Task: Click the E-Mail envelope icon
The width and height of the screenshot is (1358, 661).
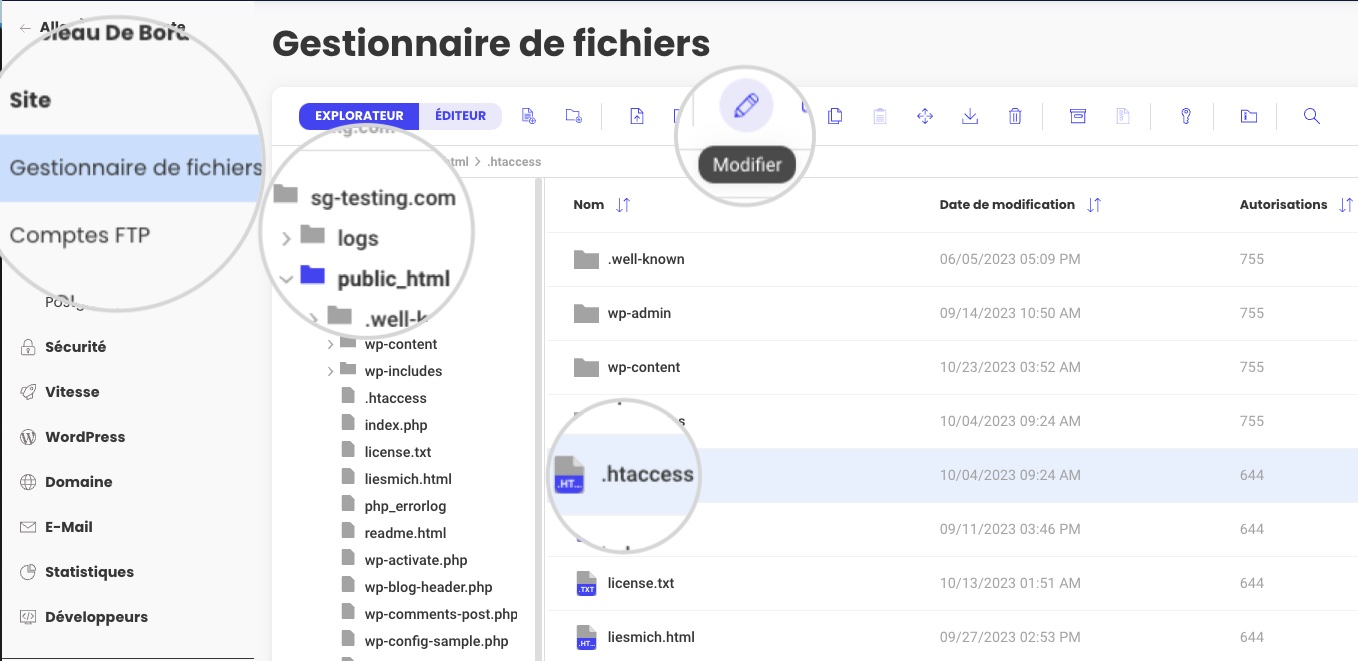Action: coord(28,527)
